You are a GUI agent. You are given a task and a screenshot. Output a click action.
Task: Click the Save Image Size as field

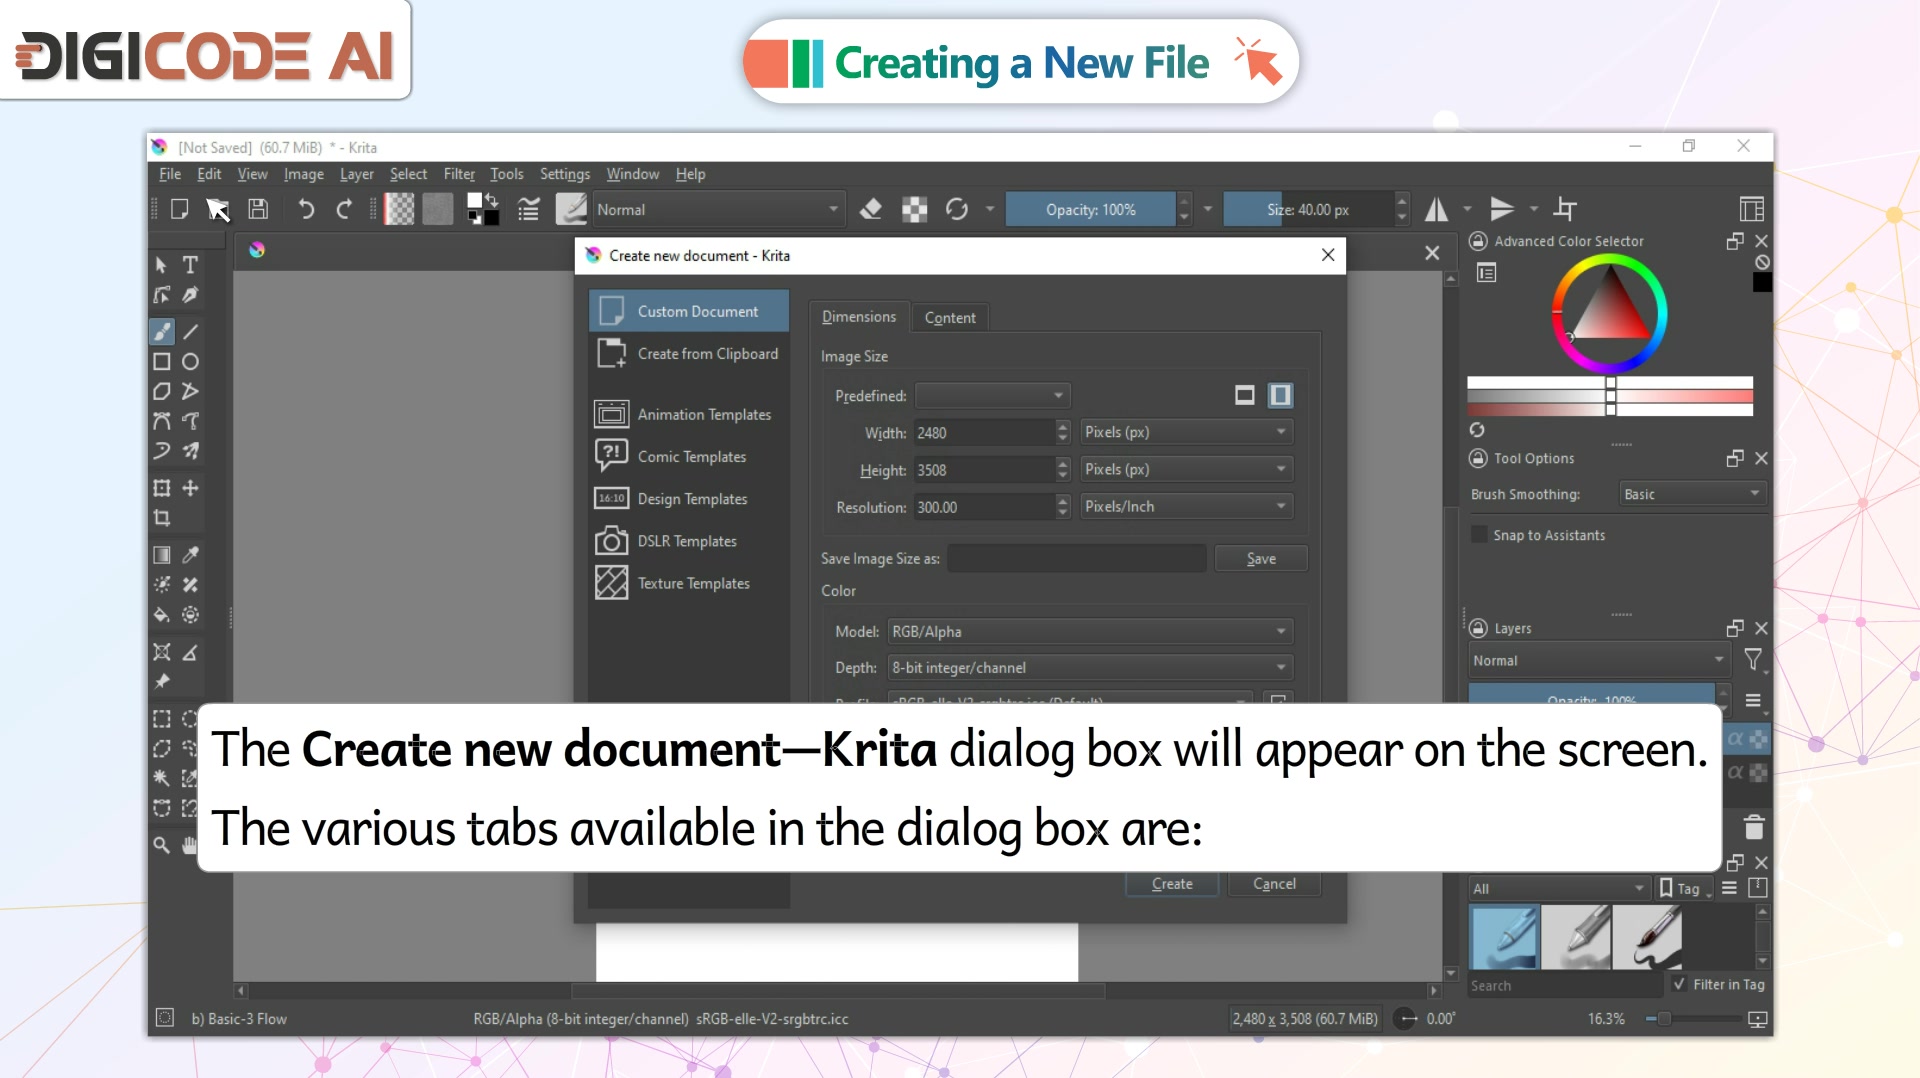(1077, 559)
